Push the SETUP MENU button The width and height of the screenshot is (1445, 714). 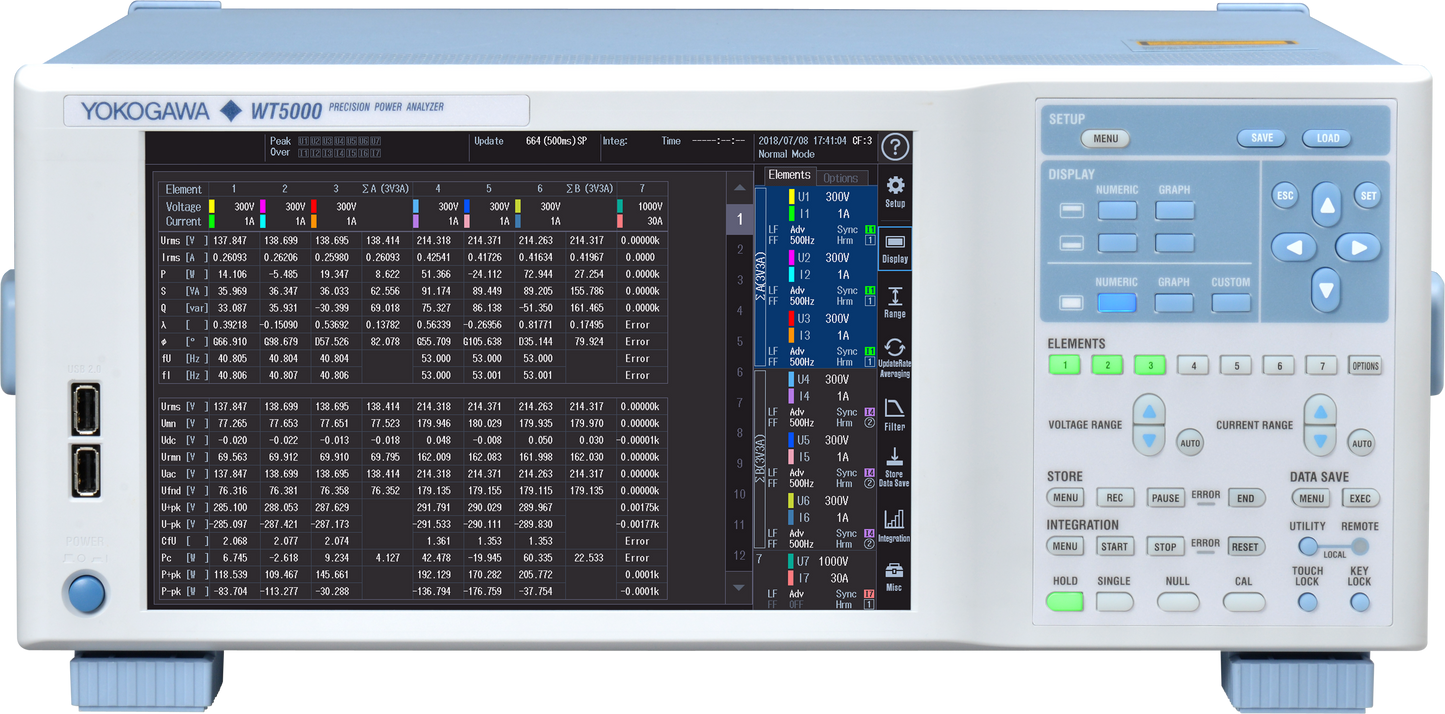[x=1105, y=139]
